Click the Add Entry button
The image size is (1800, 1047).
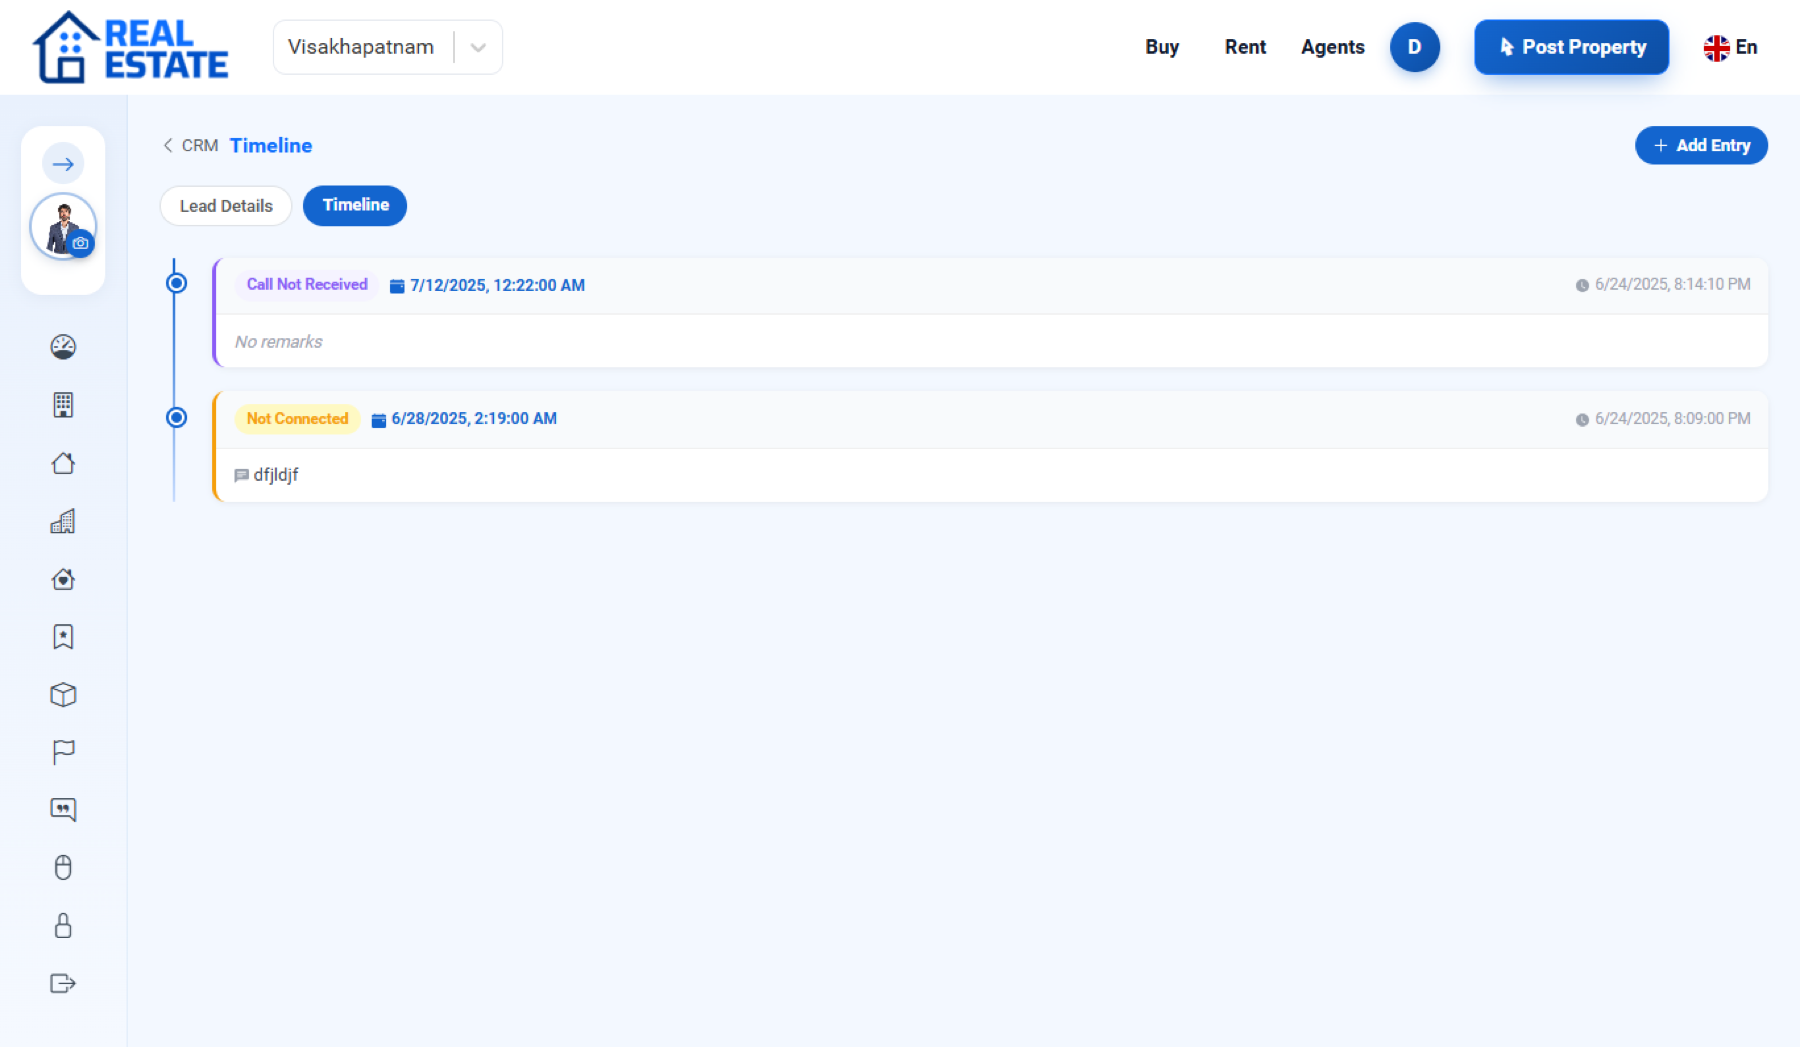point(1701,145)
